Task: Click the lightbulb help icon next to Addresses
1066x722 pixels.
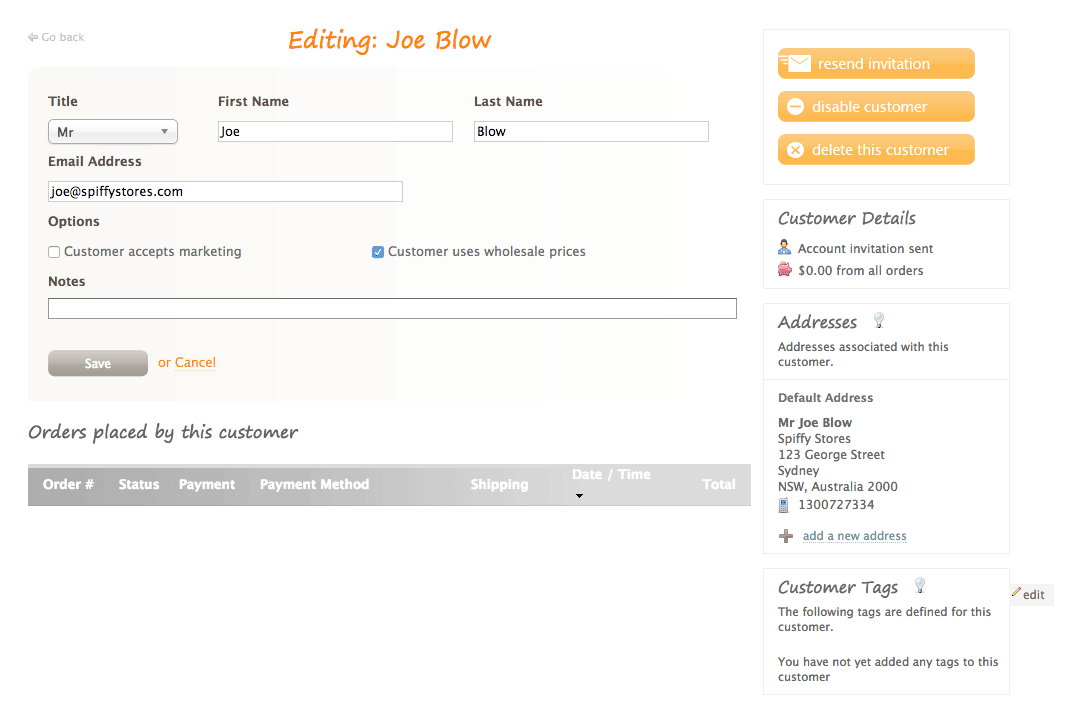Action: pos(879,320)
